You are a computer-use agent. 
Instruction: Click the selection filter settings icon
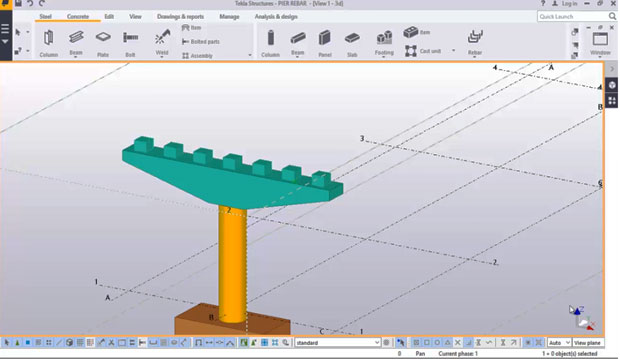(x=386, y=343)
